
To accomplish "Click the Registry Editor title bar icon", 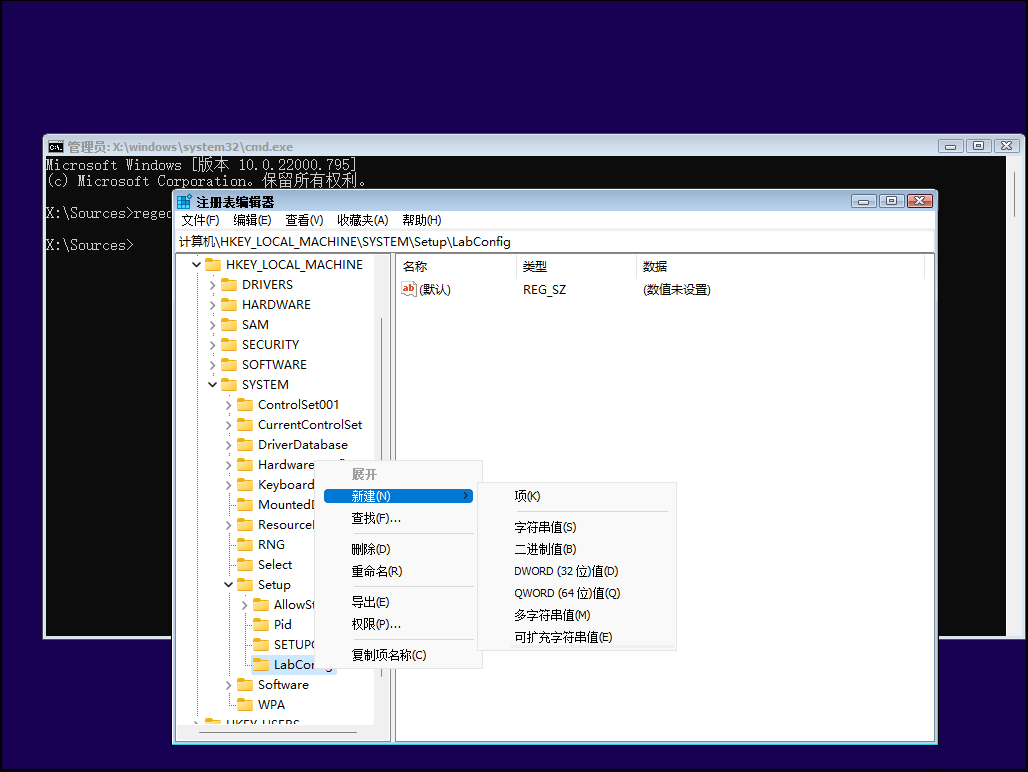I will 184,202.
